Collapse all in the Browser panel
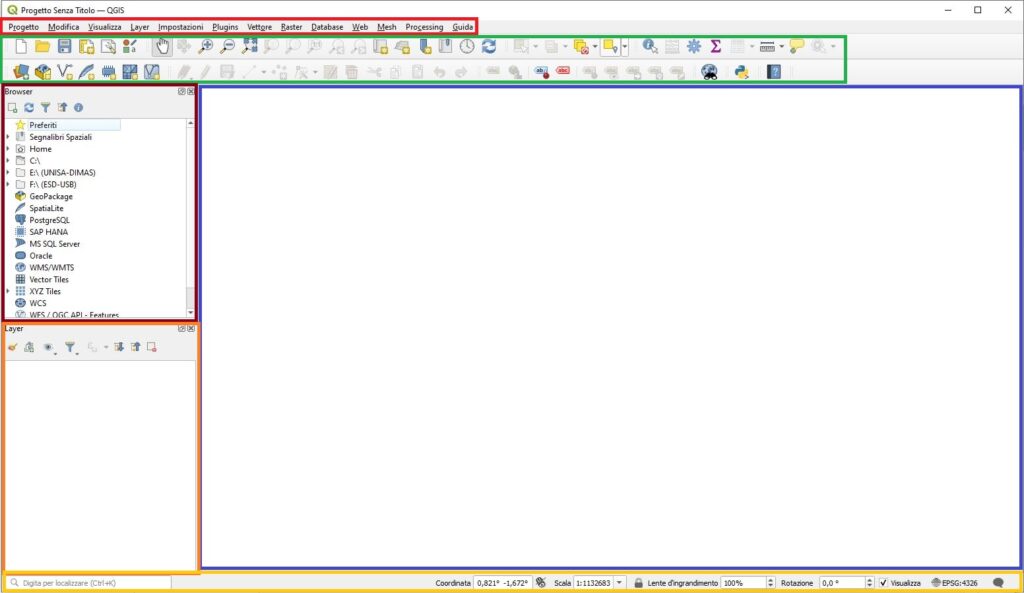1024x593 pixels. pos(62,108)
